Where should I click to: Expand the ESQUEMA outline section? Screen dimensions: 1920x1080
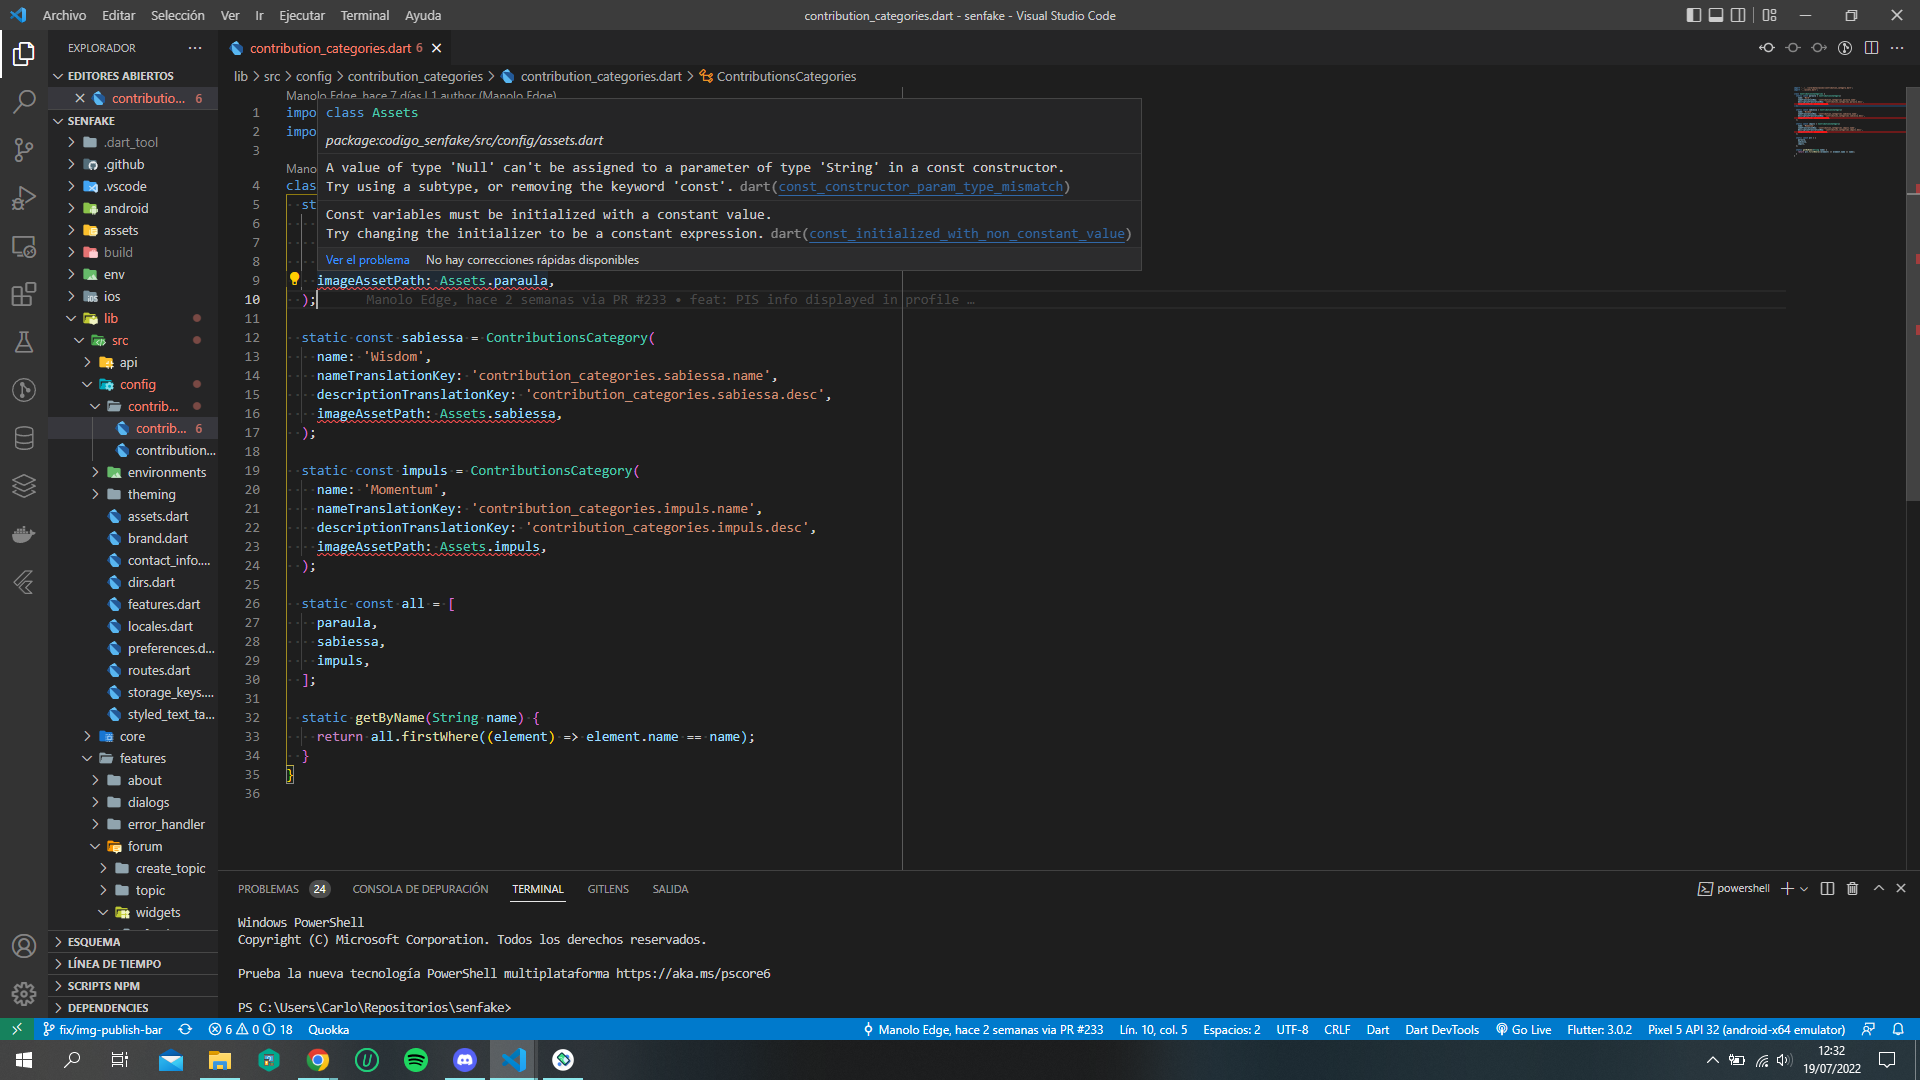(x=94, y=942)
